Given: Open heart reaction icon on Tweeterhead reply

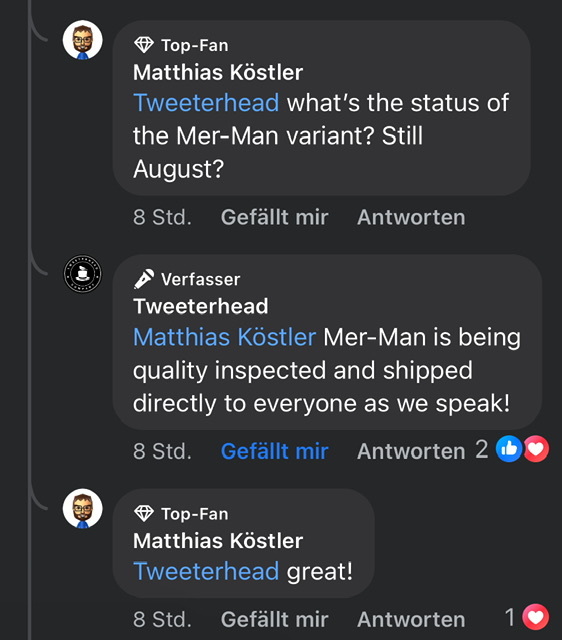Looking at the screenshot, I should point(536,449).
